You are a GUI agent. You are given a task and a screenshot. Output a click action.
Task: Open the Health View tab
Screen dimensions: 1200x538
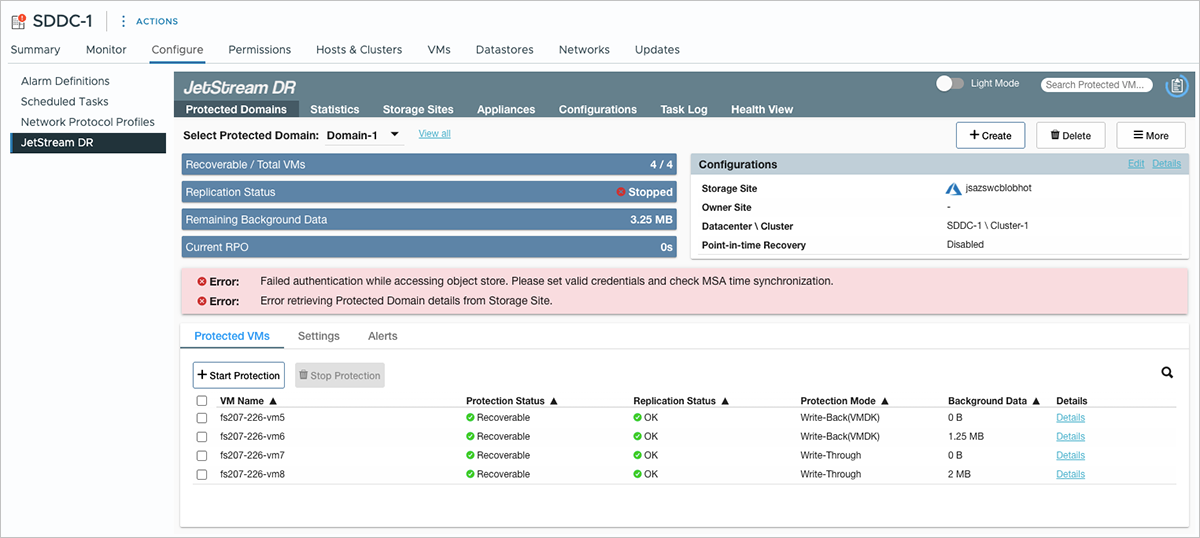click(x=761, y=110)
